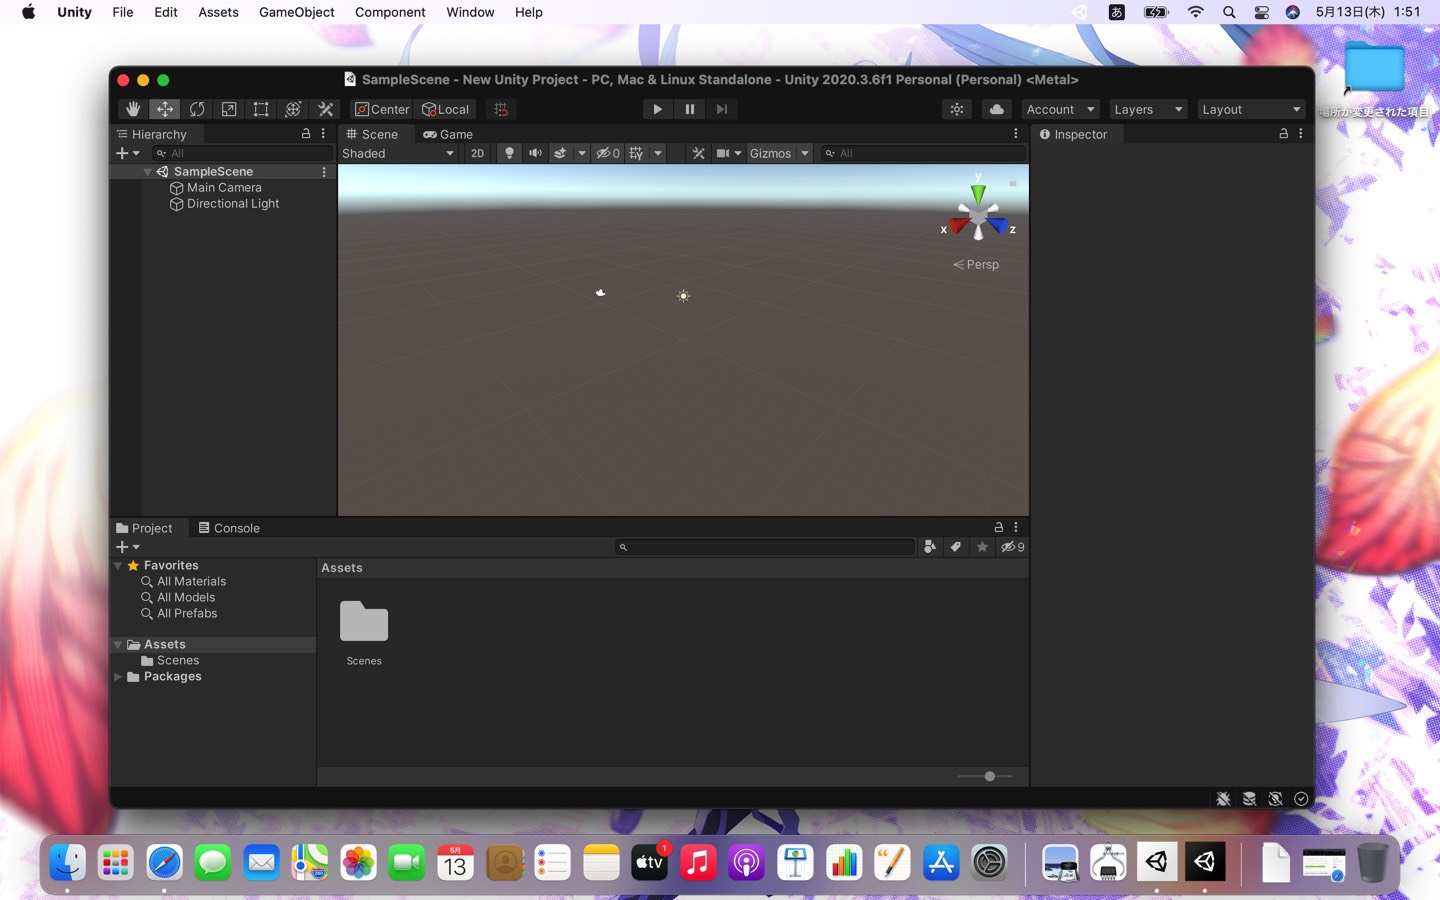1440x900 pixels.
Task: Toggle Gizmos button in Scene view
Action: pos(770,153)
